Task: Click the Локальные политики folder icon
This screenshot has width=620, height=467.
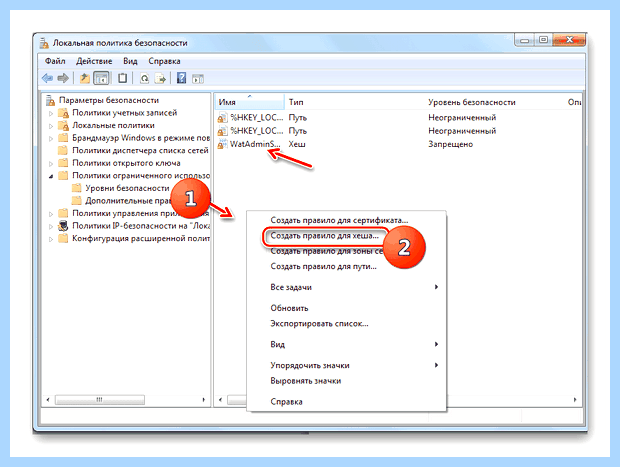Action: click(63, 126)
